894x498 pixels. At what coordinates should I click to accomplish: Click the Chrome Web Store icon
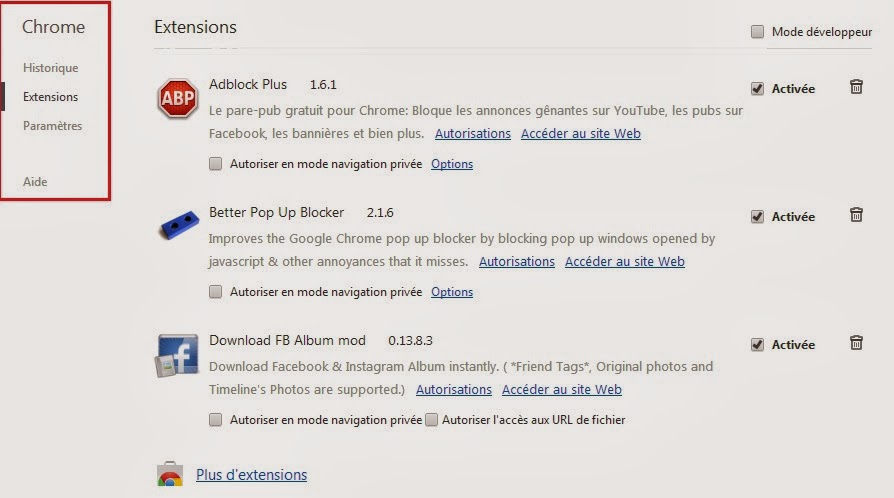tap(170, 476)
